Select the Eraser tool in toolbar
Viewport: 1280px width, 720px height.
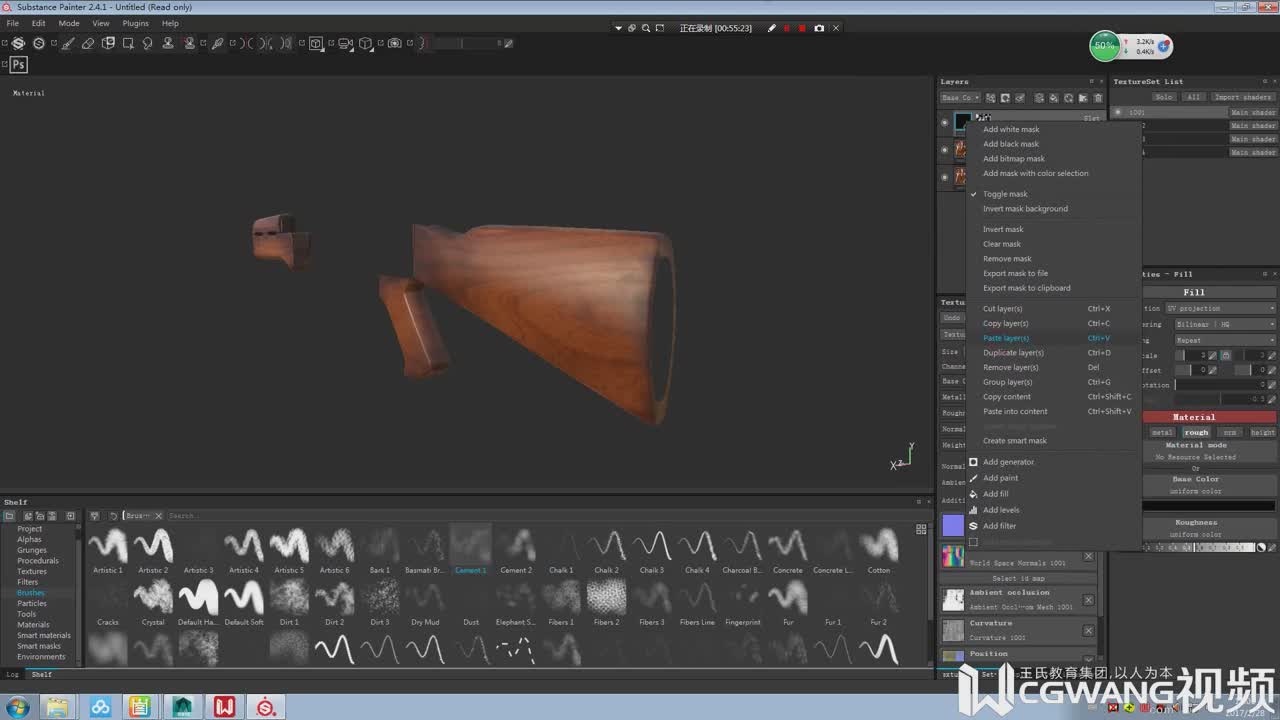tap(88, 43)
